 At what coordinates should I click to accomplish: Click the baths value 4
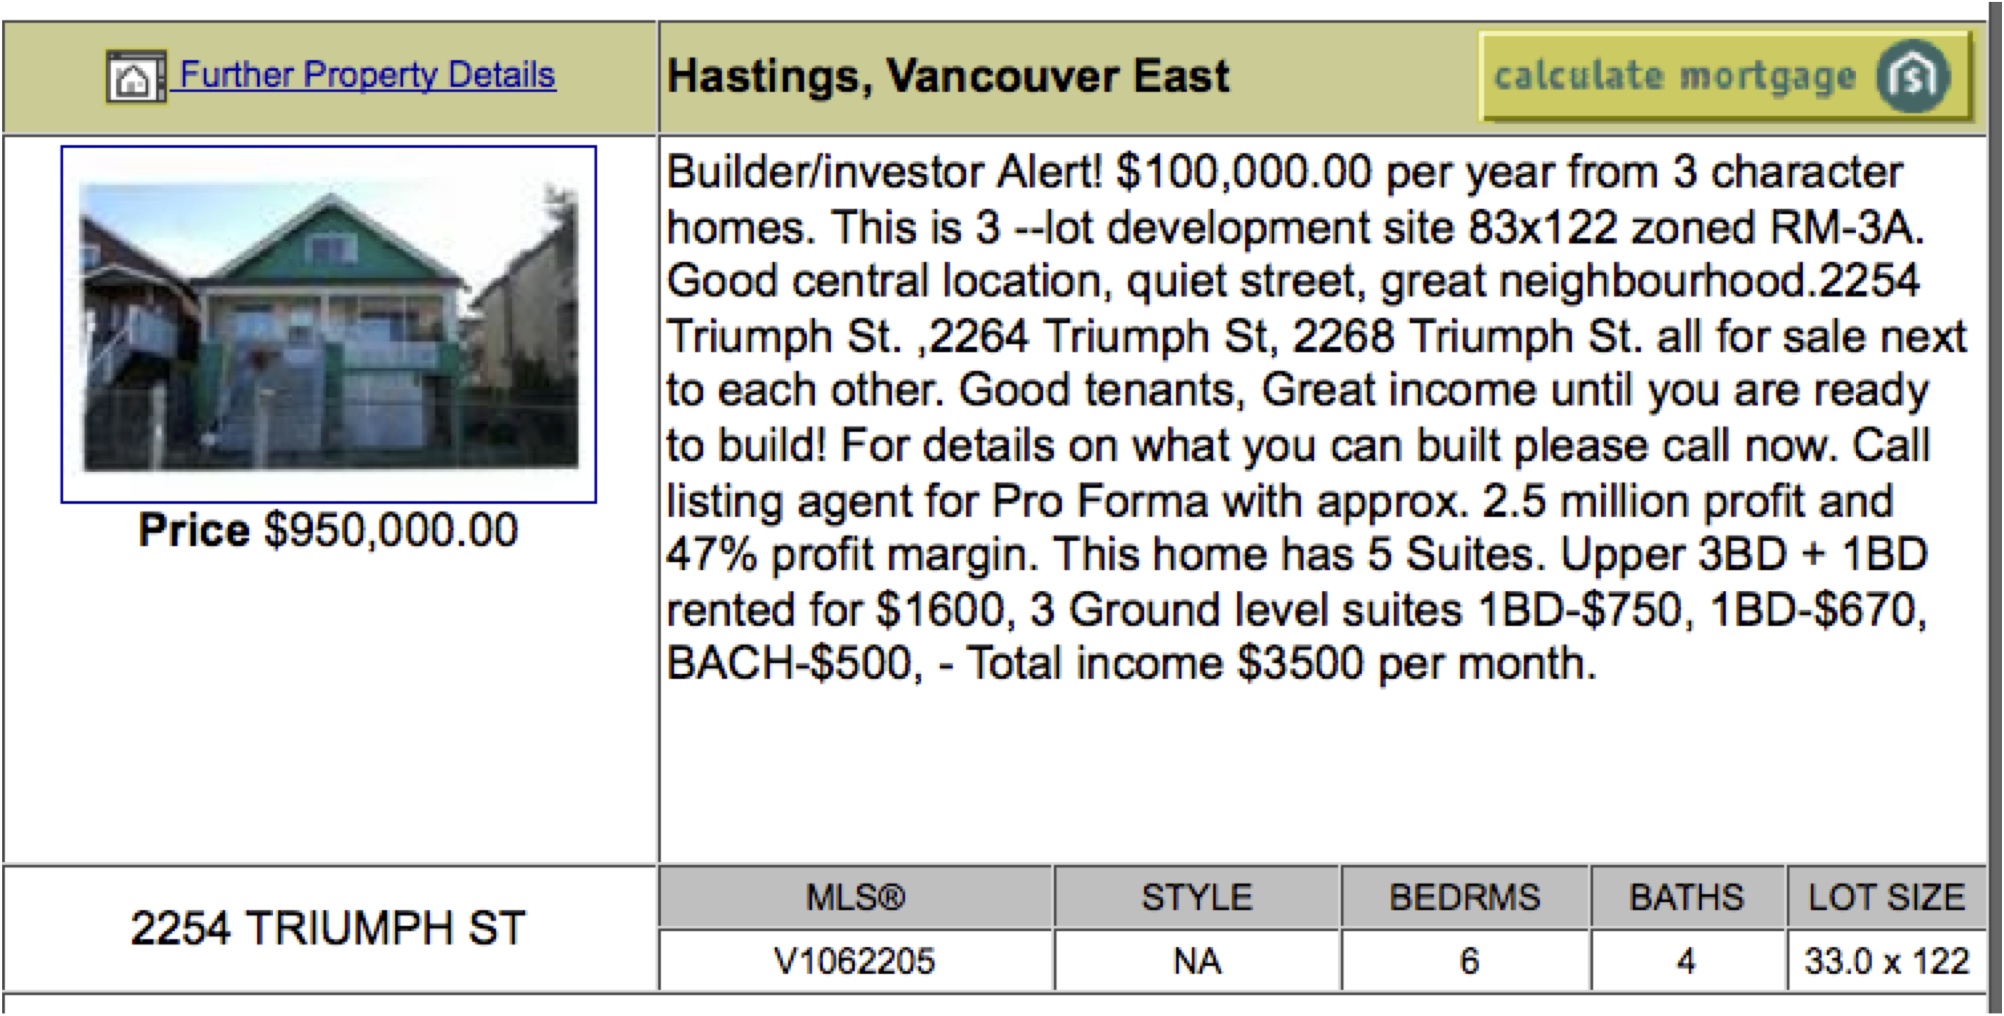1686,961
